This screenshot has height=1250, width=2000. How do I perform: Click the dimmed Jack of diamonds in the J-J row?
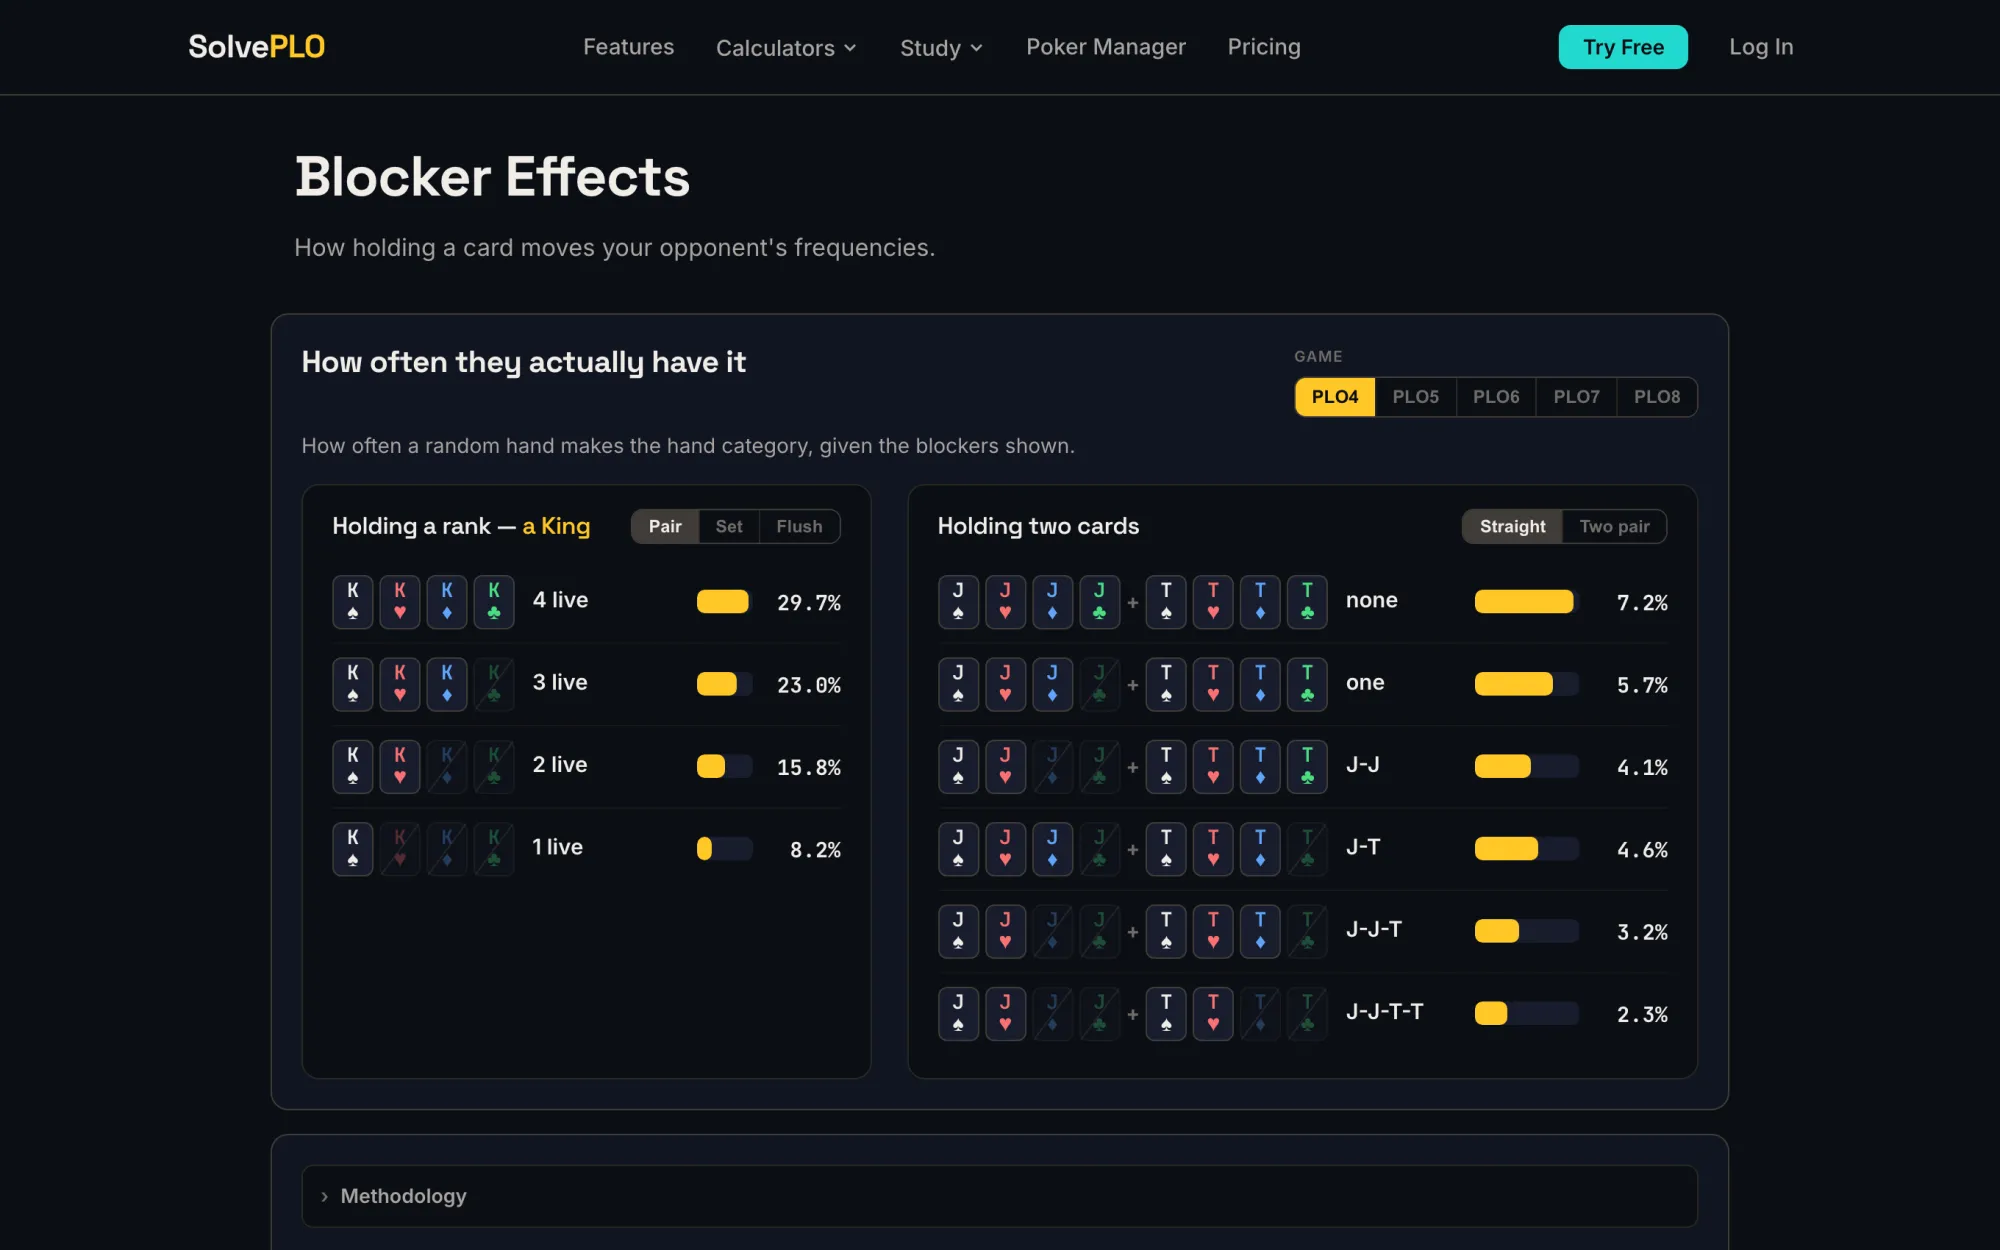(x=1052, y=766)
